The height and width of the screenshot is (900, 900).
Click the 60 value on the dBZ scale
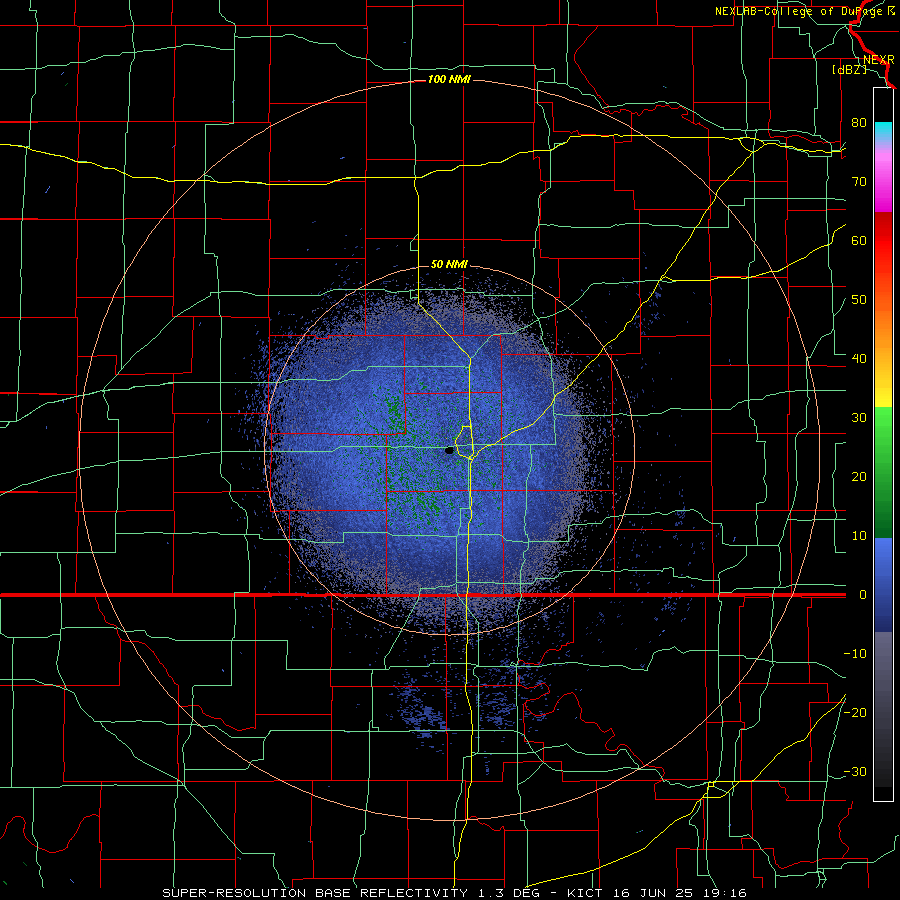859,240
